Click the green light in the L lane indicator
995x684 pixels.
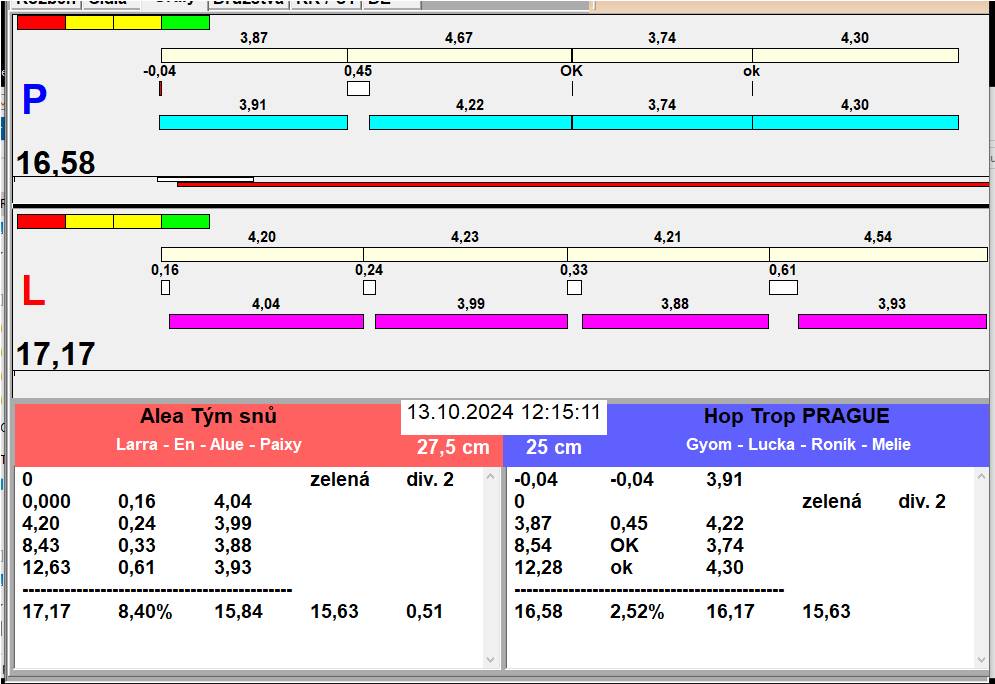coord(185,221)
